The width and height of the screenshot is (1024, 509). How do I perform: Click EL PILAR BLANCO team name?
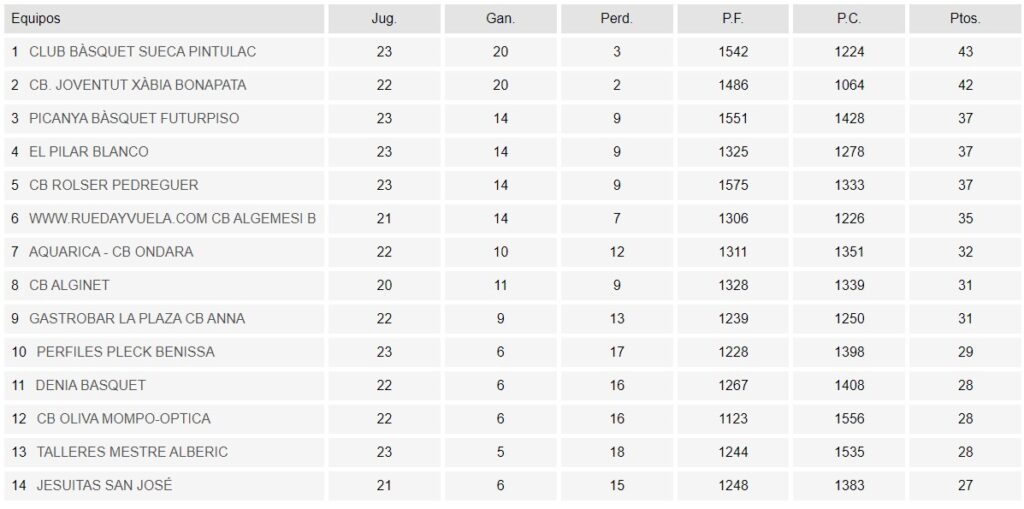pos(89,152)
